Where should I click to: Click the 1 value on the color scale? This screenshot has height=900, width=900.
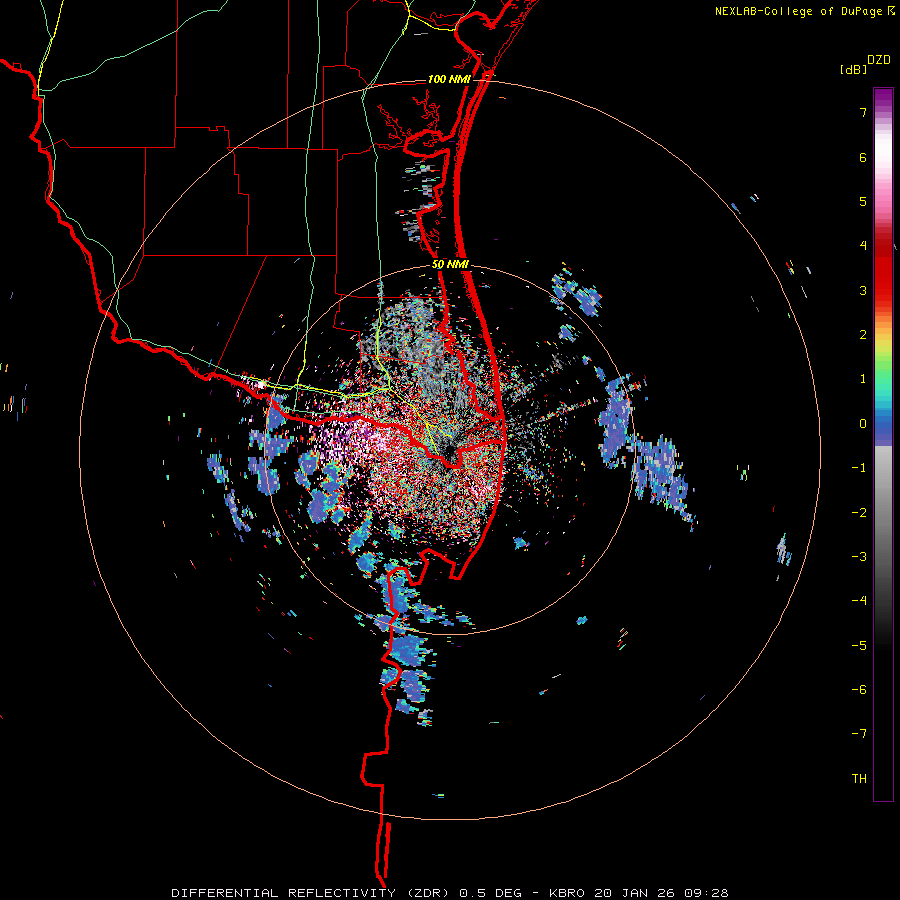[x=863, y=379]
